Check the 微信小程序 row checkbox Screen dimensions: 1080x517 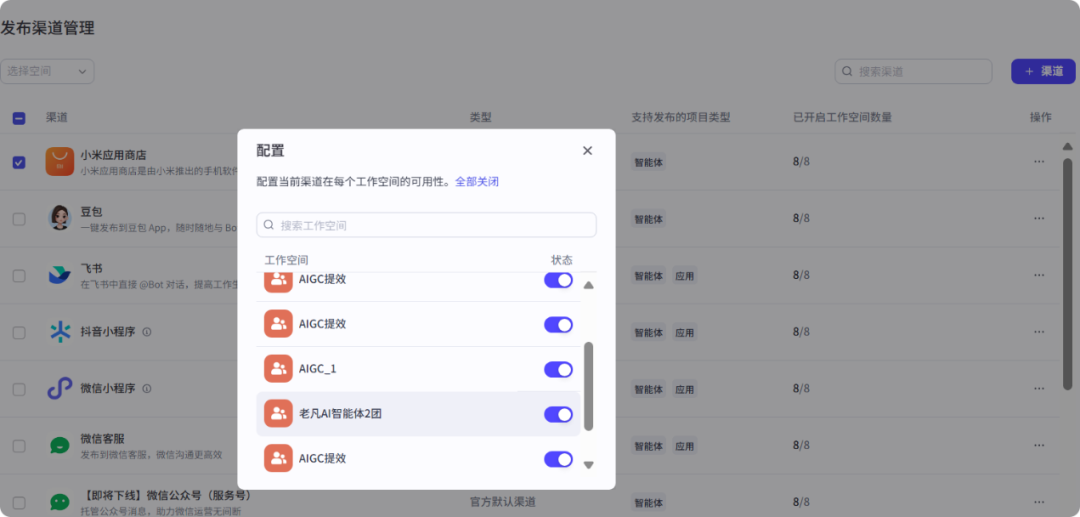(19, 389)
